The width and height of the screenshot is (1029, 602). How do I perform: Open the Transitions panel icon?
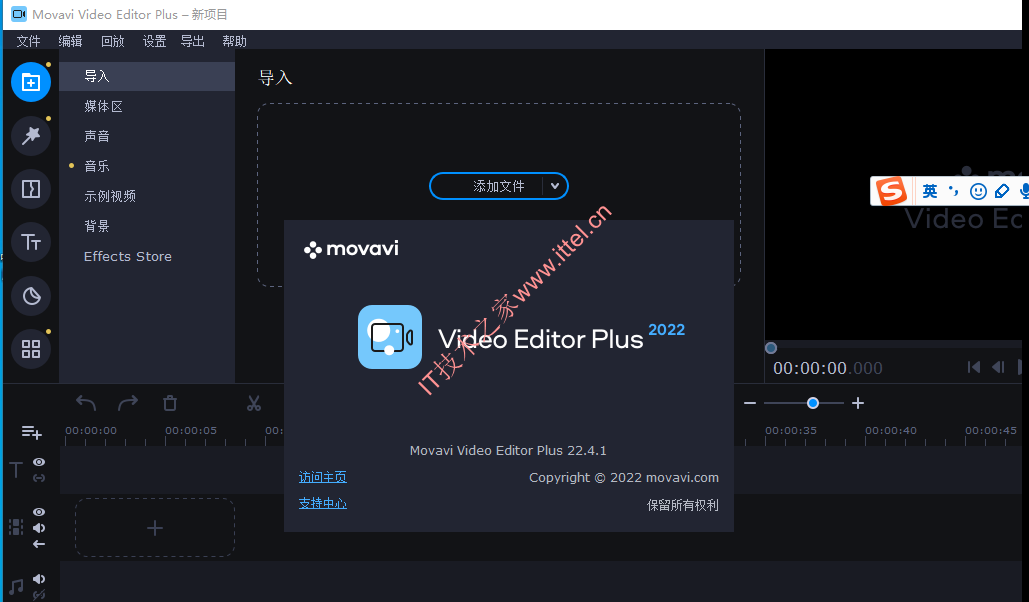point(31,189)
